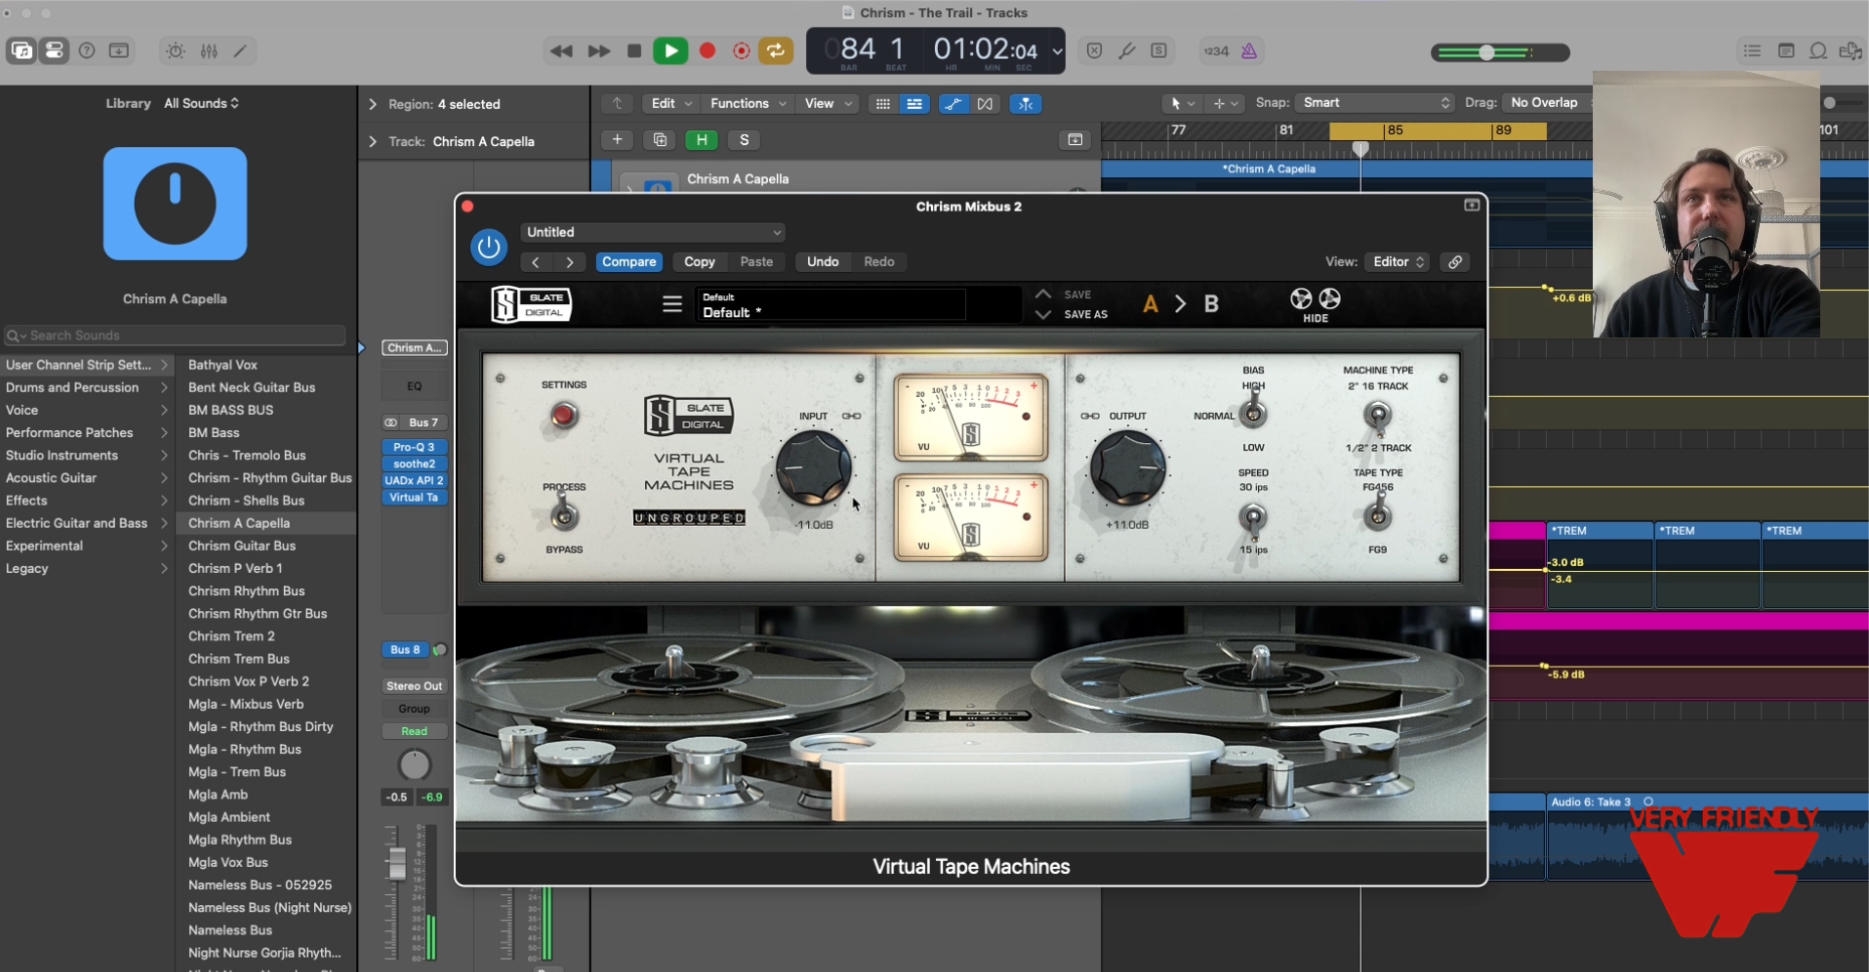Open the List Editors icon
The height and width of the screenshot is (972, 1869).
coord(1752,51)
